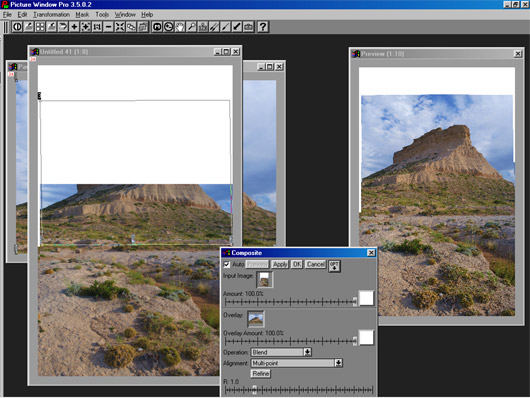Viewport: 530px width, 398px height.
Task: Click the greyed Preview button in Composite
Action: coord(257,264)
